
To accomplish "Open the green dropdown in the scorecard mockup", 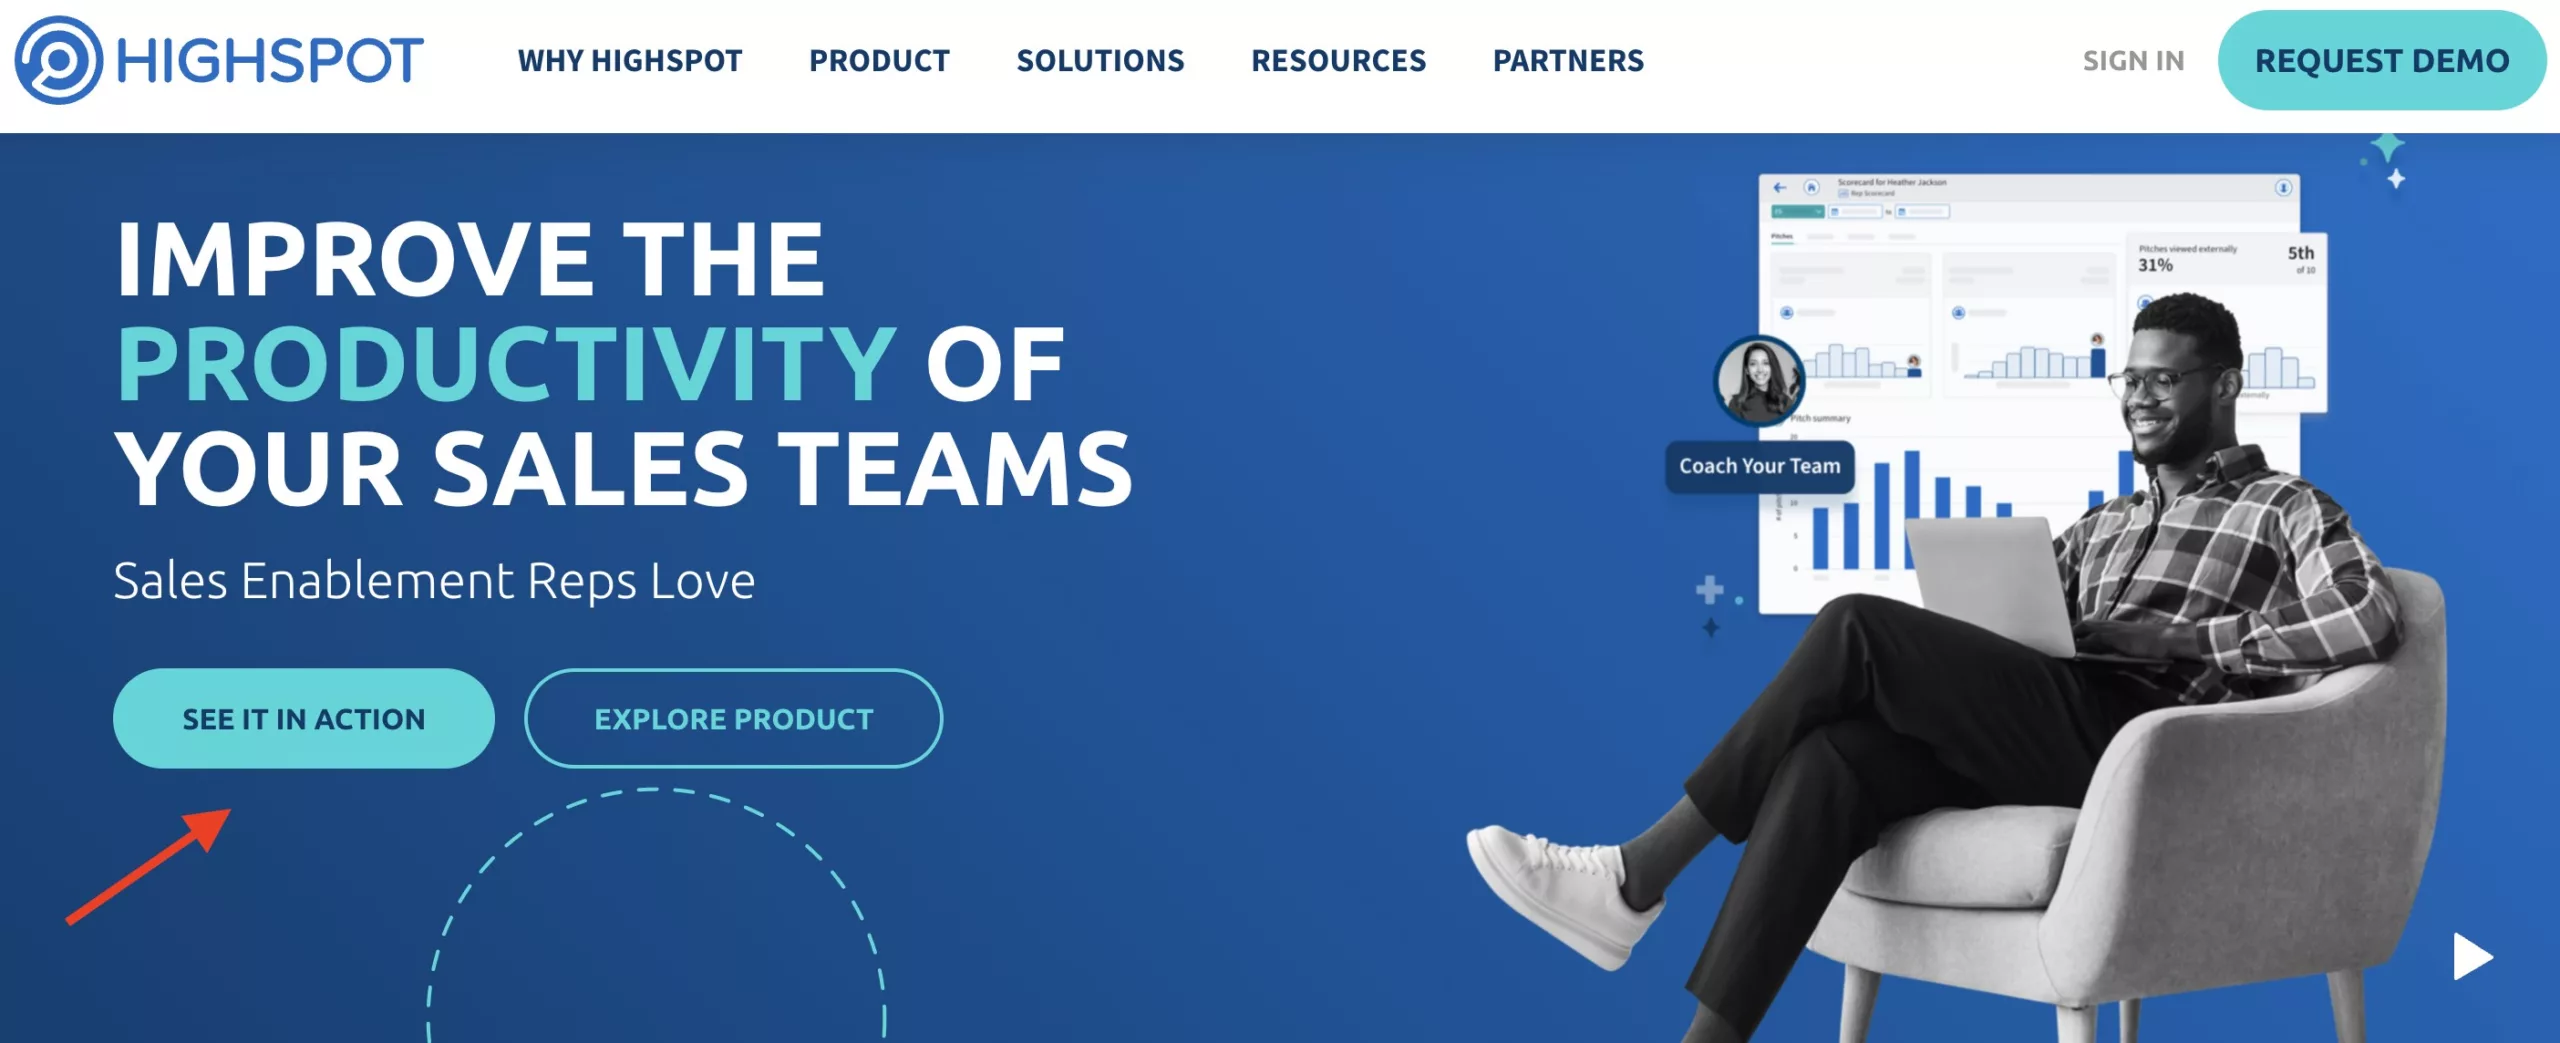I will [1798, 212].
